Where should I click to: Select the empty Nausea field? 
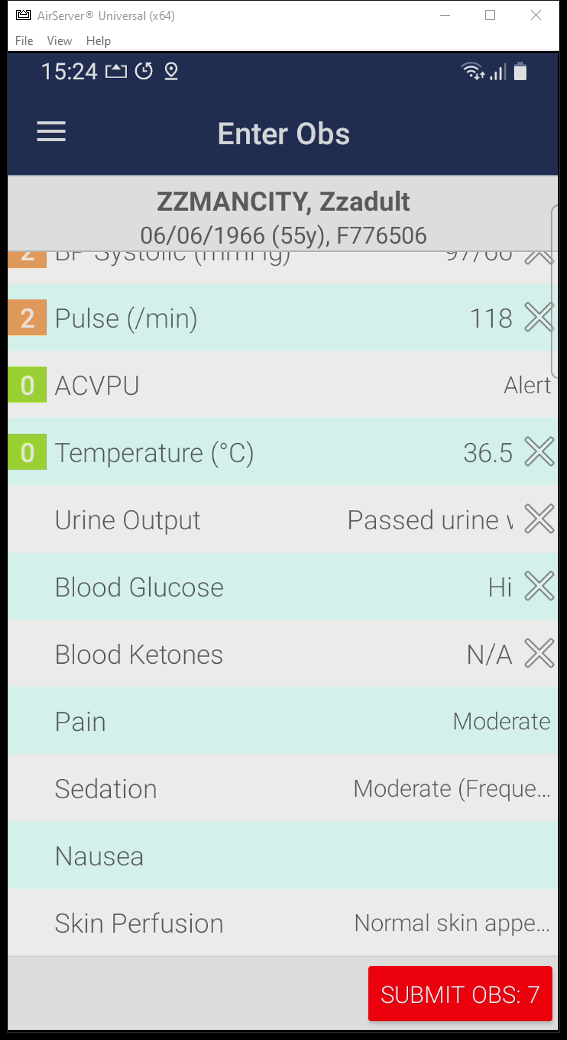point(283,856)
